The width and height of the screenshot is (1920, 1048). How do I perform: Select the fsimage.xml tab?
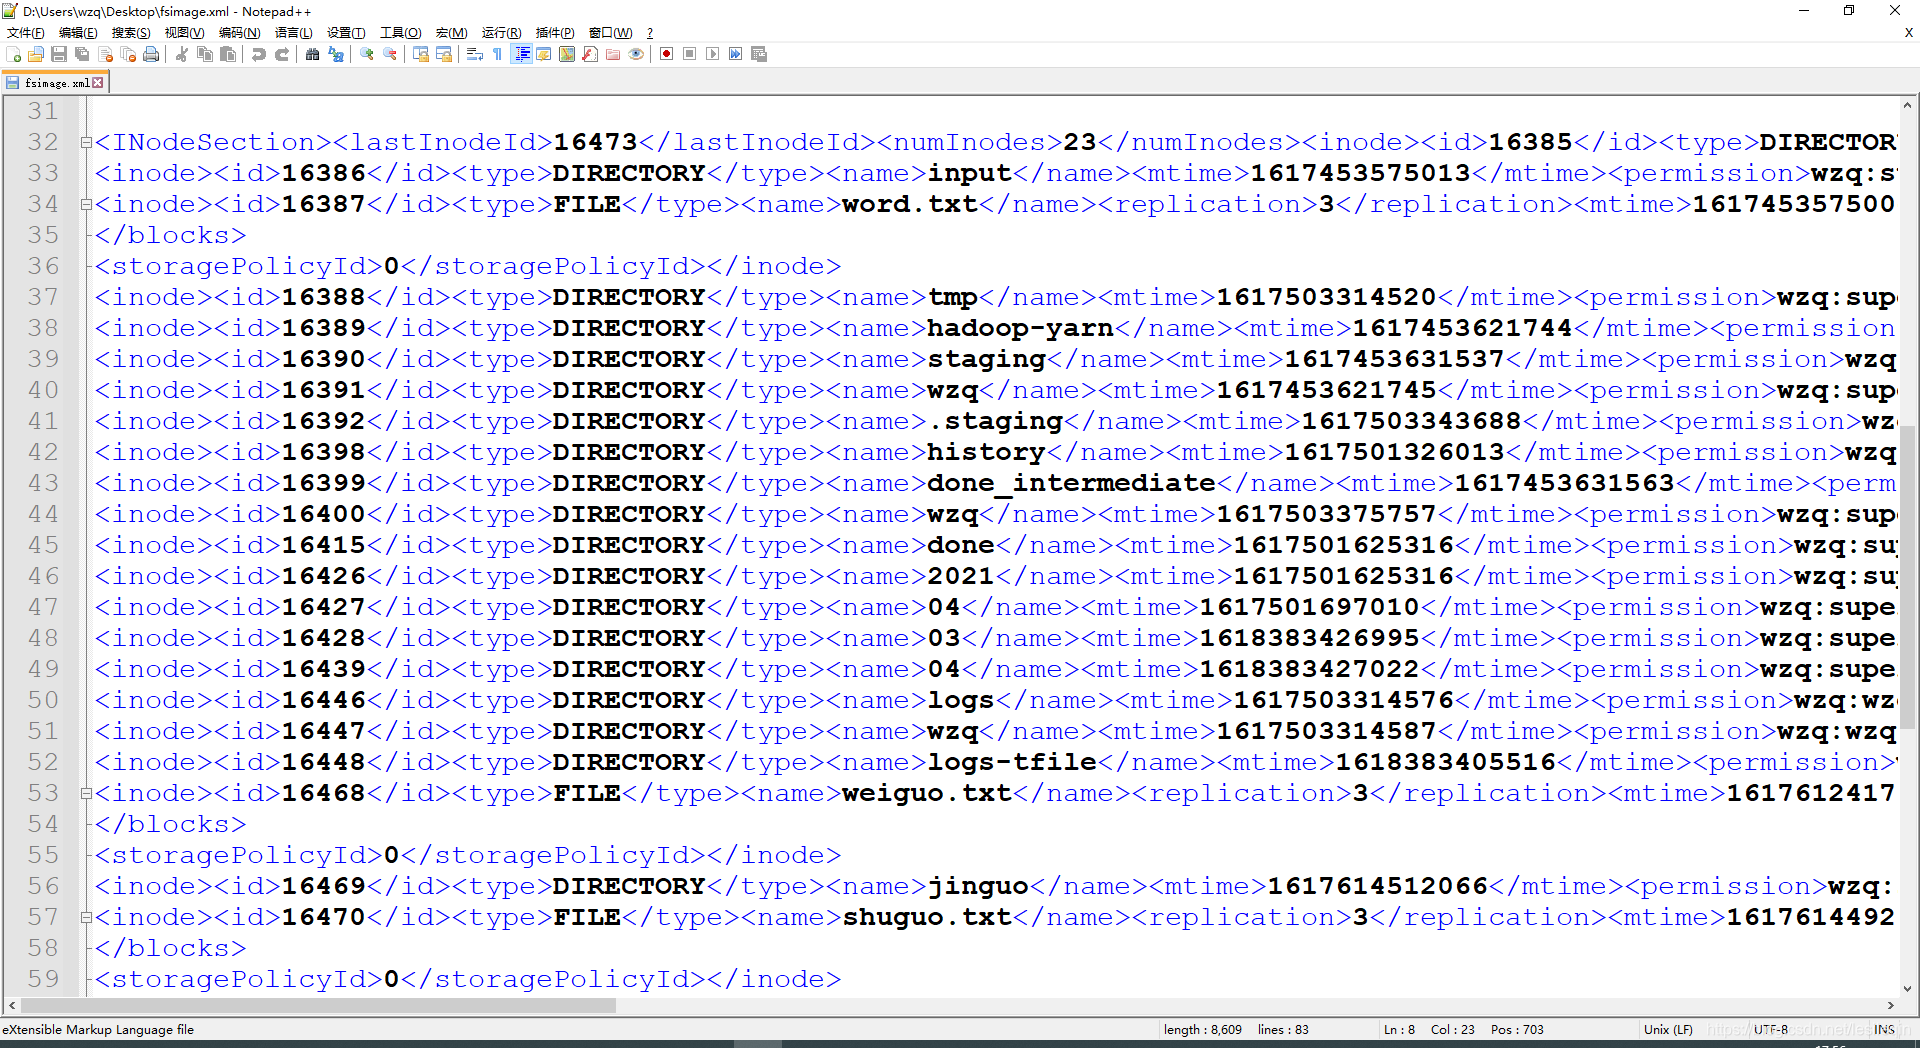pyautogui.click(x=56, y=83)
